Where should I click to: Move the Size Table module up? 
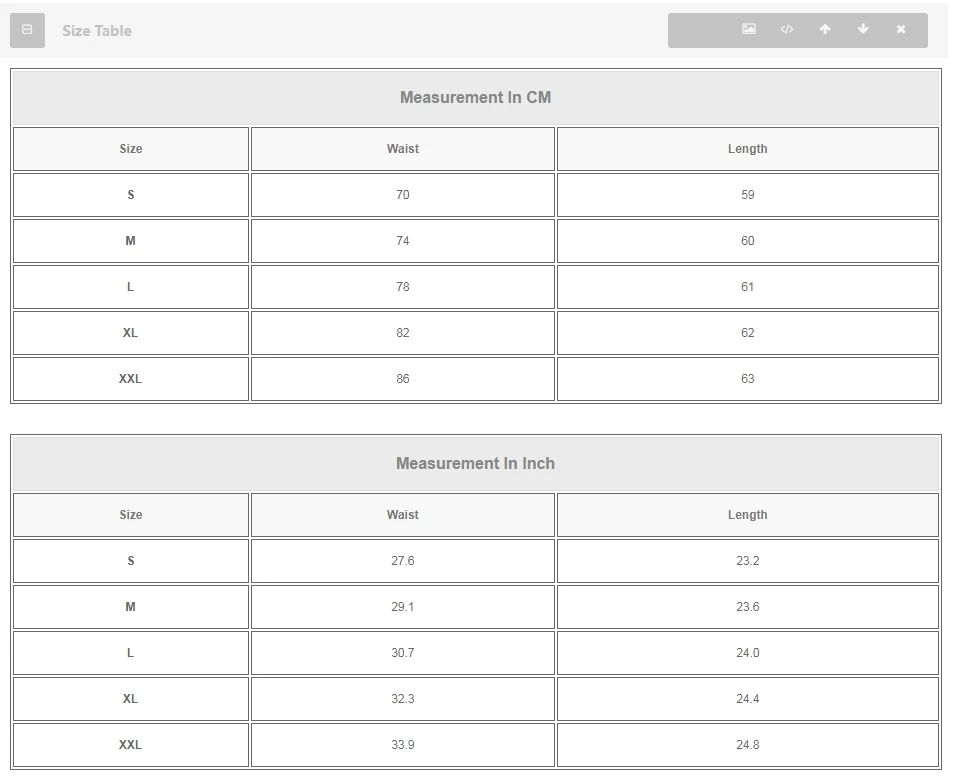click(825, 30)
